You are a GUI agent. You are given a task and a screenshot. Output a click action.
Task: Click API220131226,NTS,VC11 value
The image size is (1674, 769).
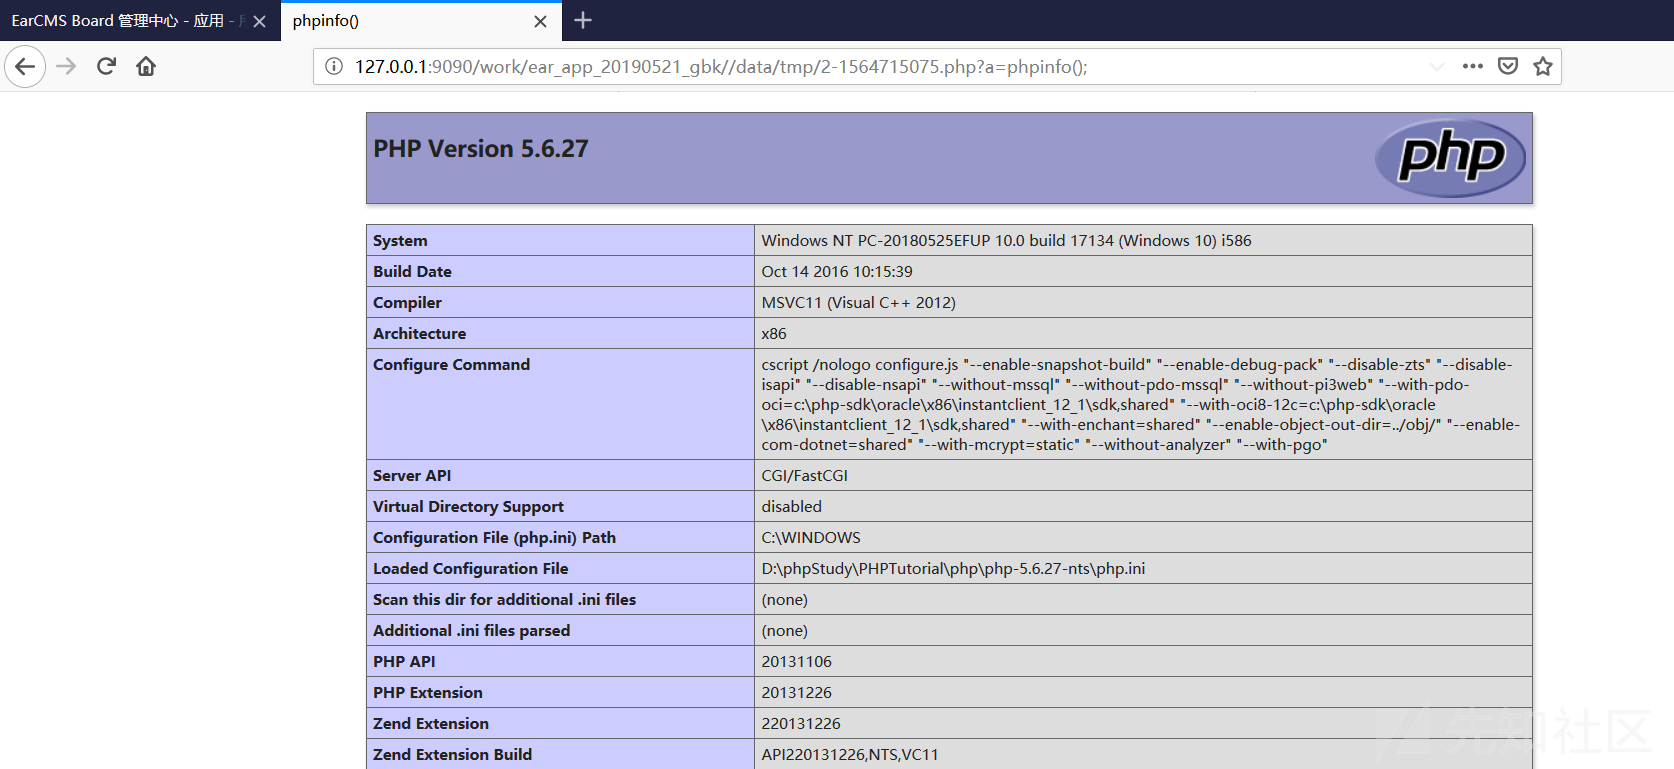[850, 755]
